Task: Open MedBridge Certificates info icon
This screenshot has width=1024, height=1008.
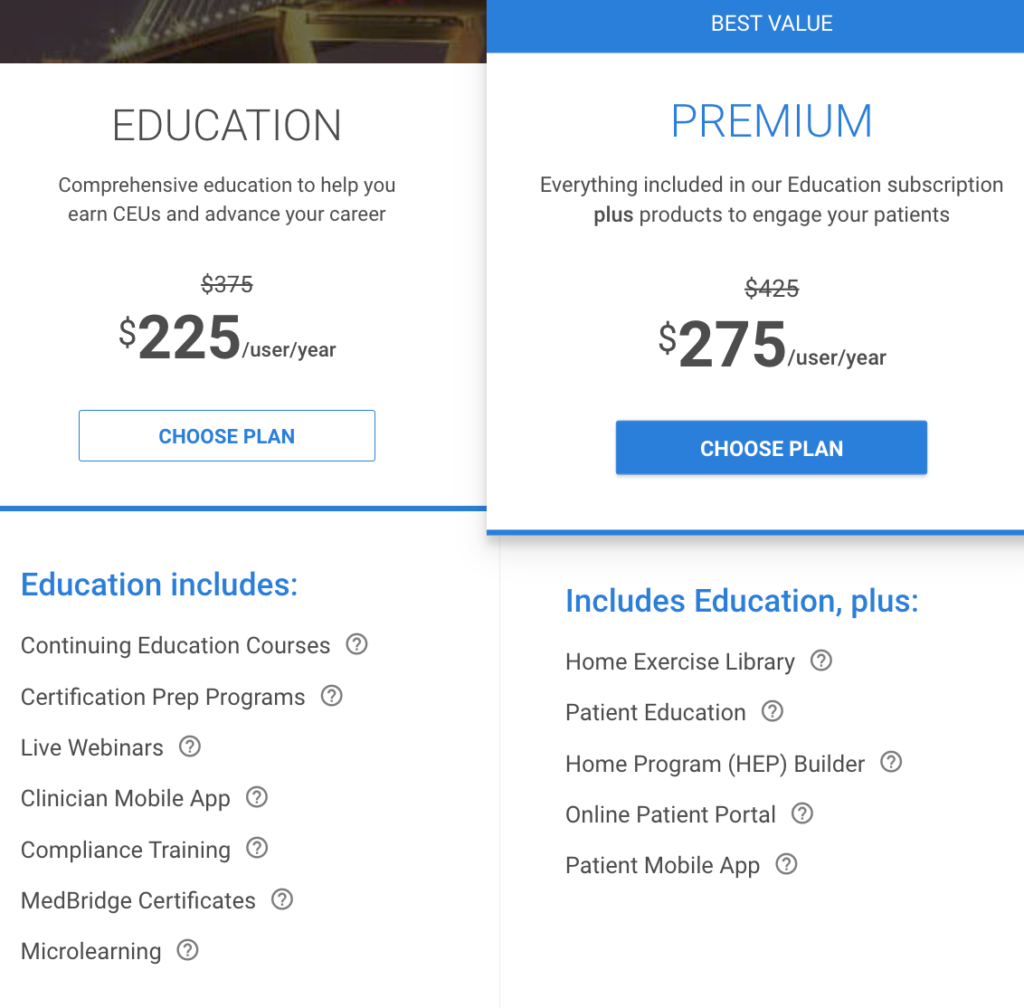Action: tap(282, 900)
